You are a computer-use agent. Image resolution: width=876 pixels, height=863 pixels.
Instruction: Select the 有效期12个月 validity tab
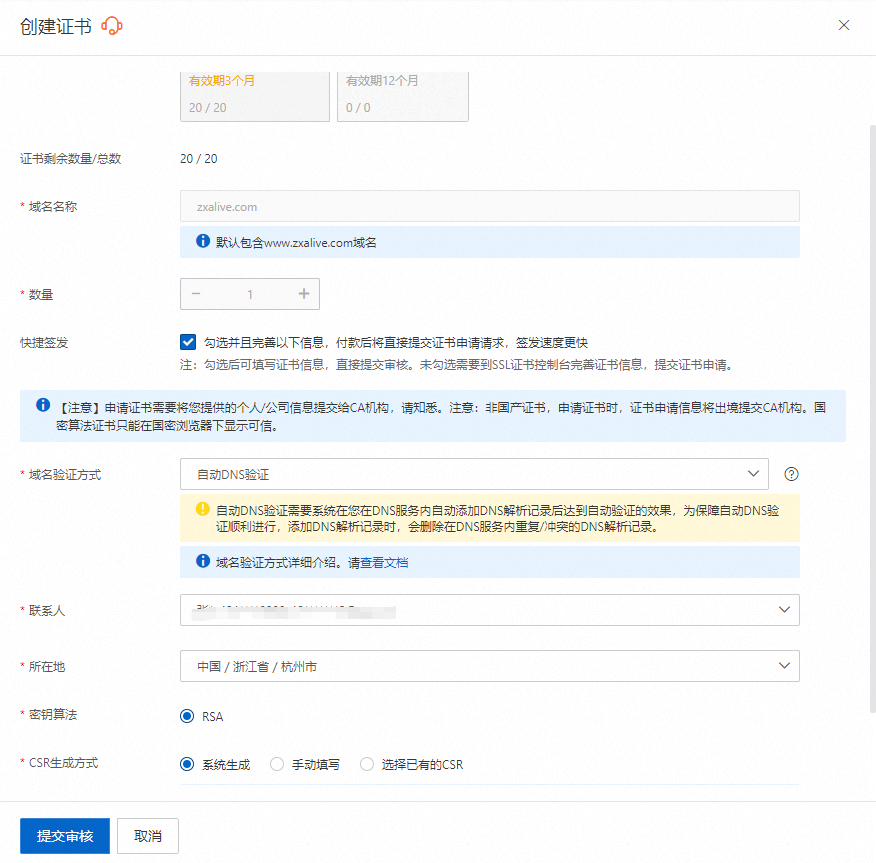[x=402, y=94]
